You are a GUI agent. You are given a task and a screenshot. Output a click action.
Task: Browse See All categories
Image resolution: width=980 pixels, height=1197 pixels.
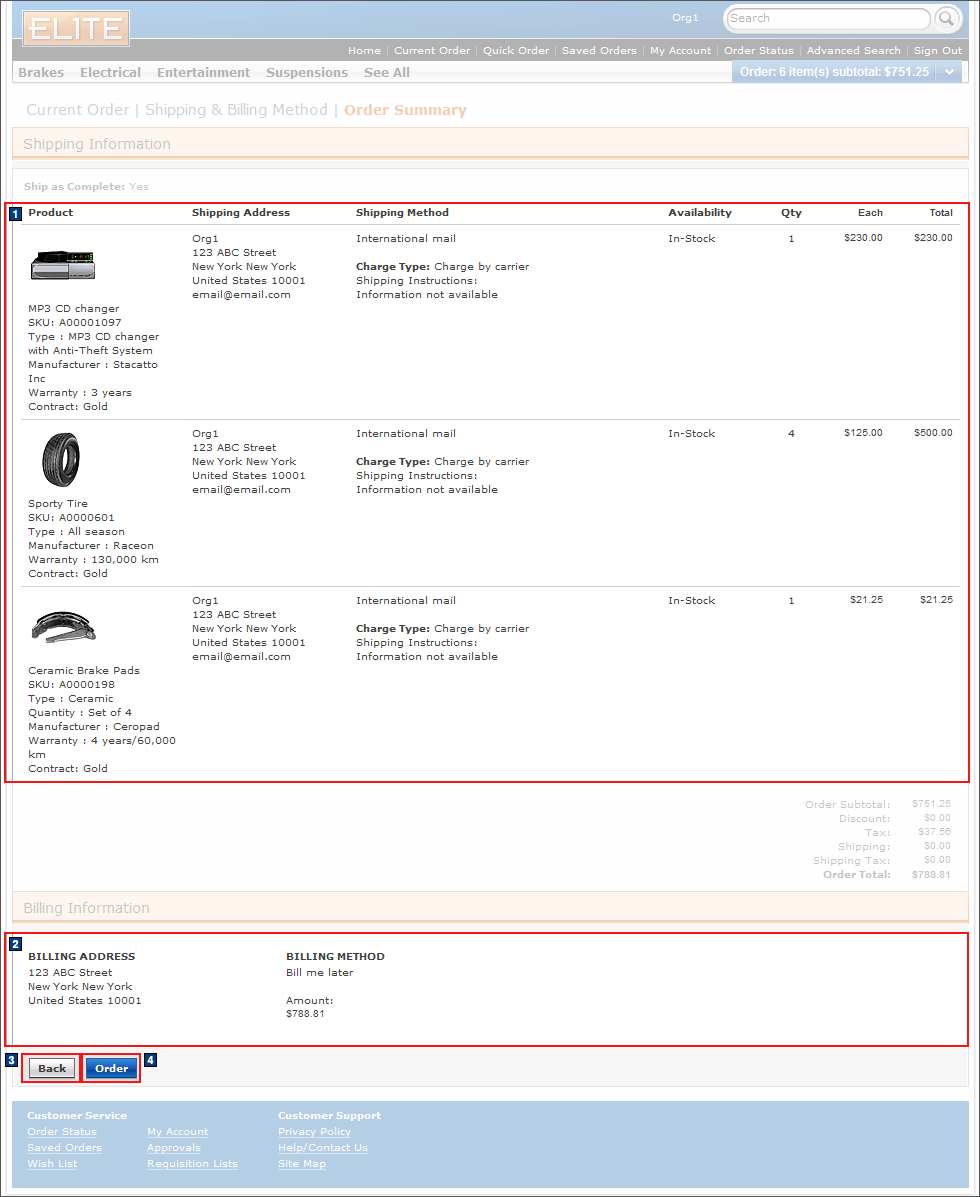(386, 71)
